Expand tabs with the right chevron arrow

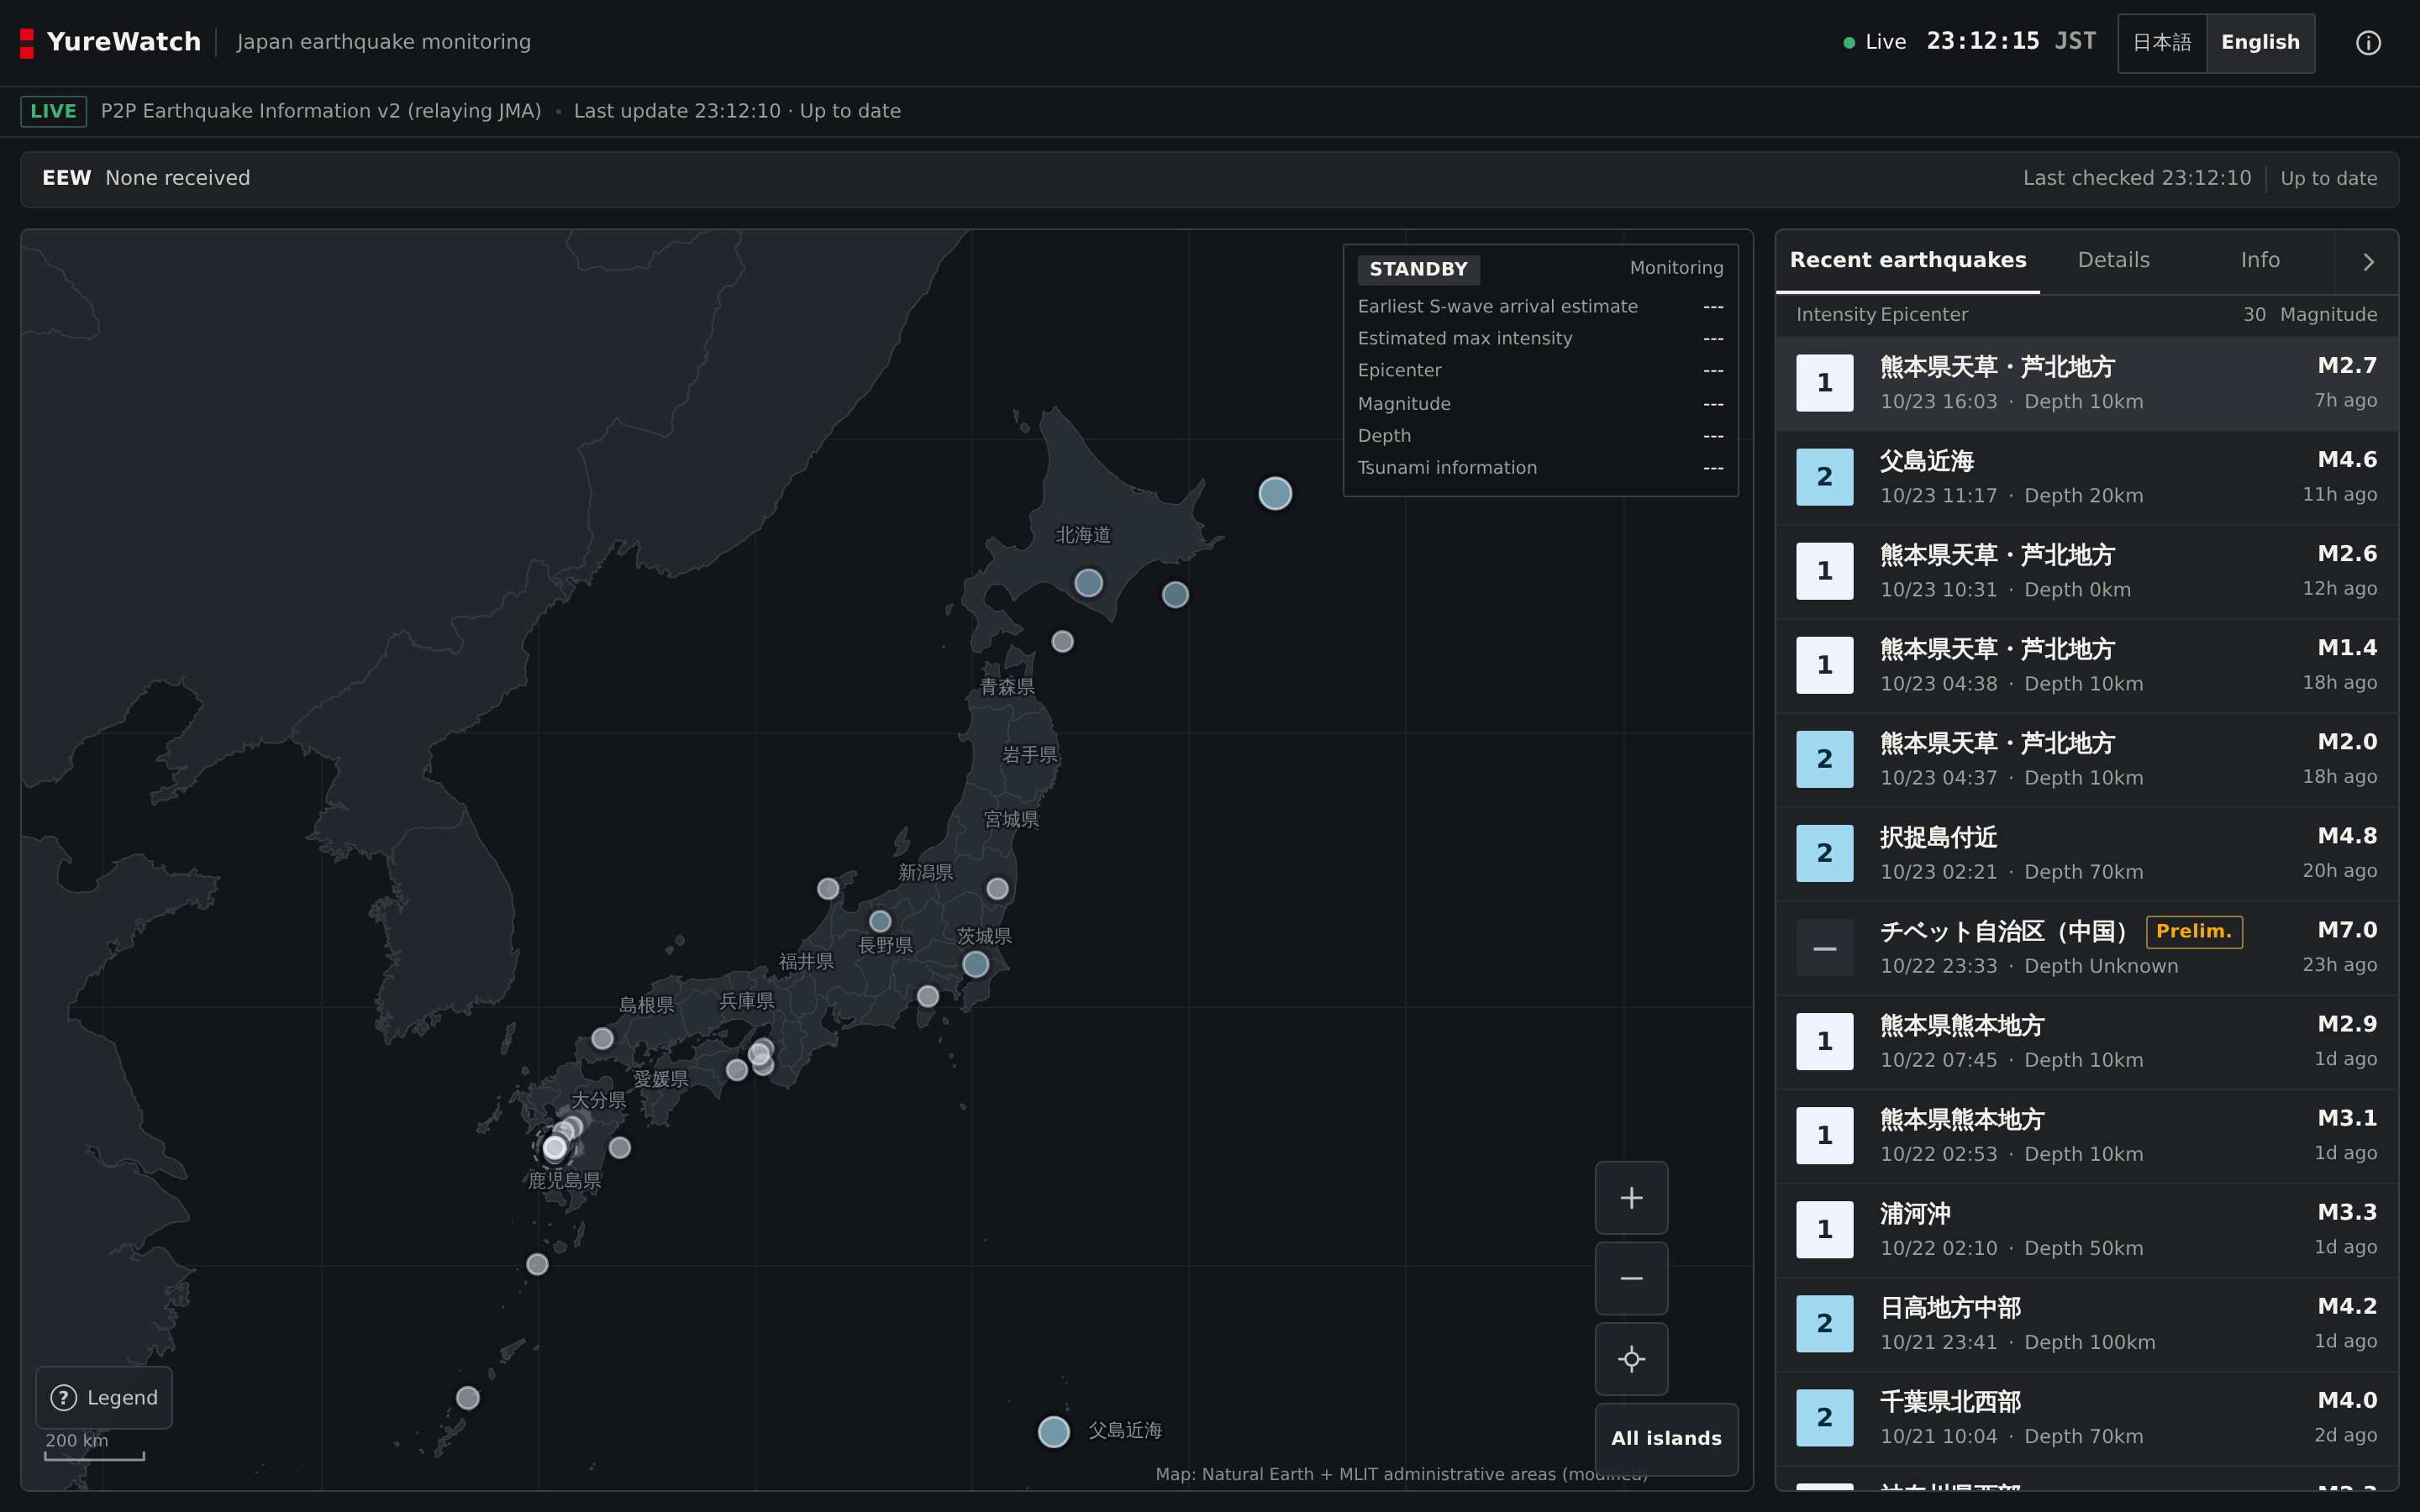[2367, 262]
